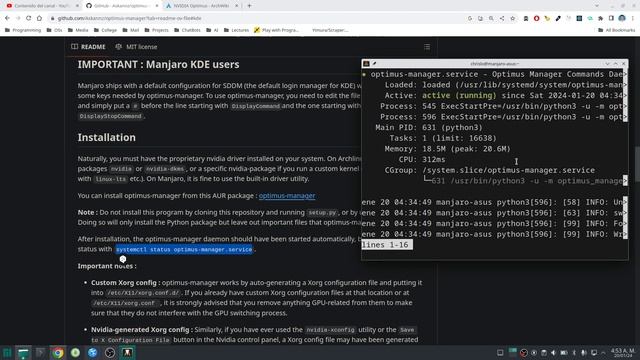
Task: Open the Play with Progra... bookmark
Action: pos(276,30)
